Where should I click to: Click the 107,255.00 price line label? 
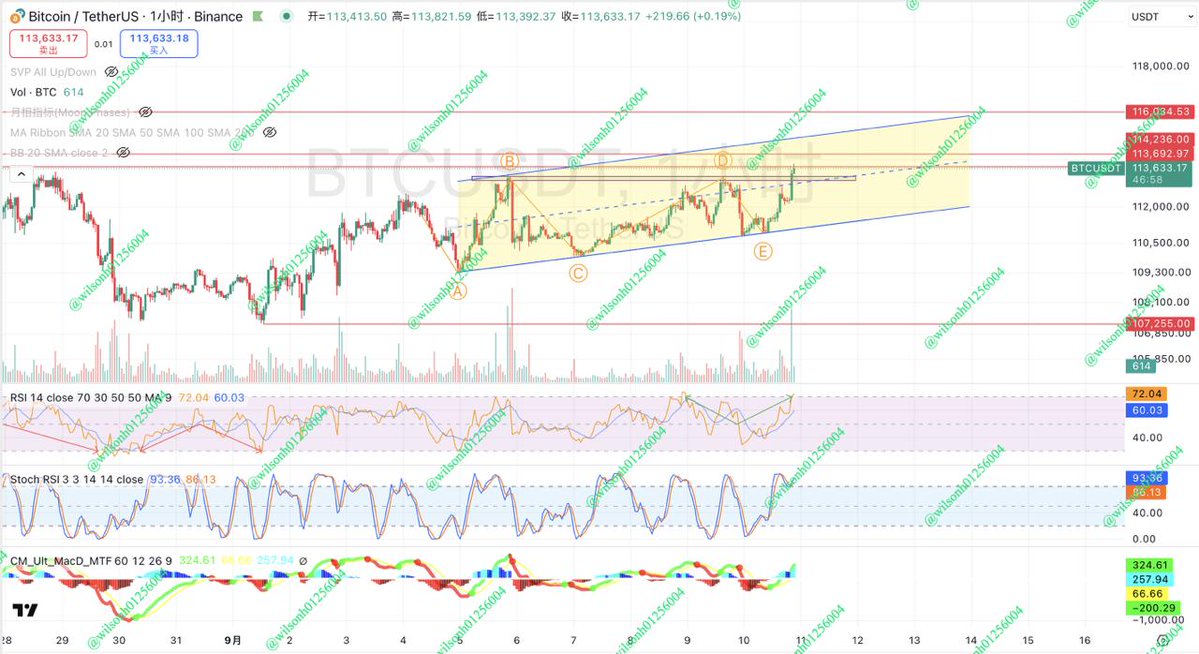pos(1160,324)
